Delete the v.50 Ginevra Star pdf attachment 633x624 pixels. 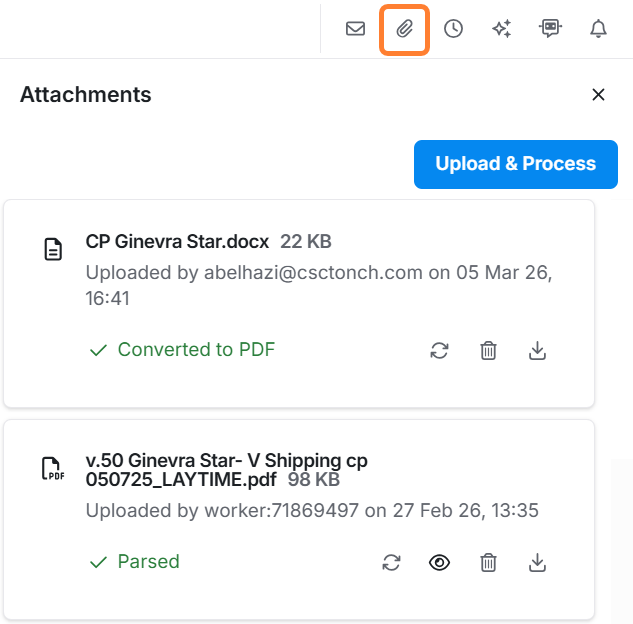tap(488, 563)
